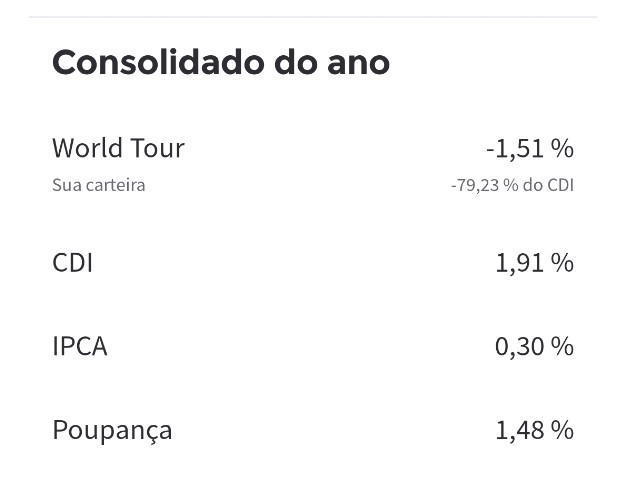The image size is (636, 502).
Task: Select the Poupança benchmark label
Action: 112,430
